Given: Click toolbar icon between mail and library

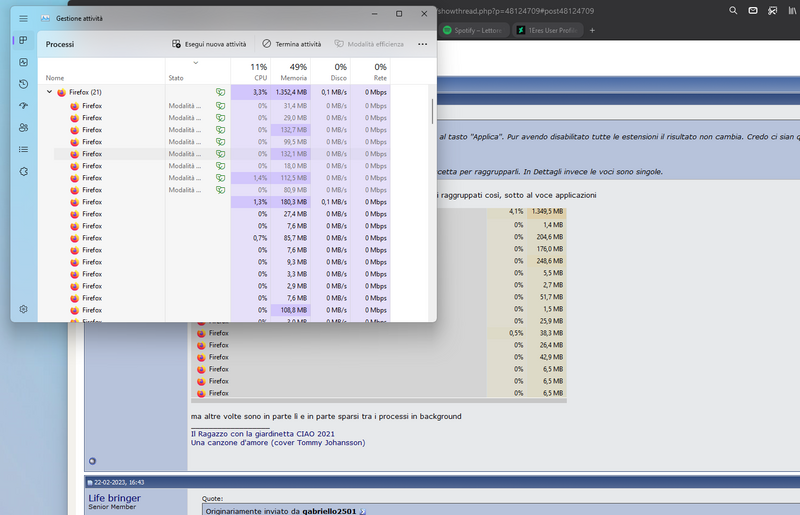Looking at the screenshot, I should pyautogui.click(x=772, y=10).
